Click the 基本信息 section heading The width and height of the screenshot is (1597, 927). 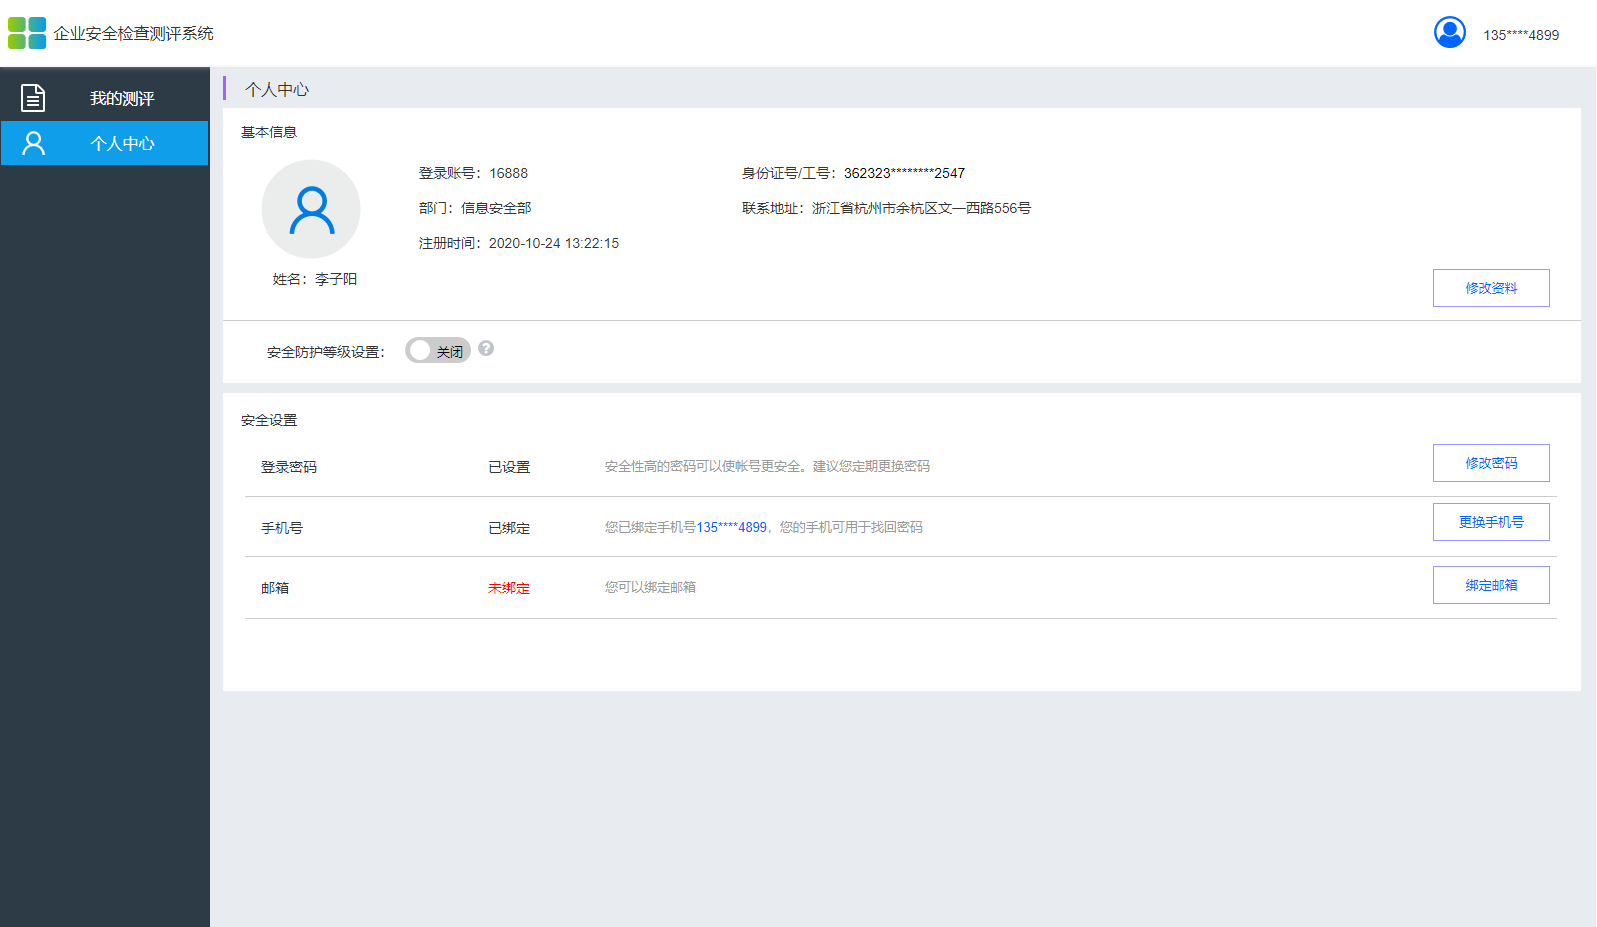coord(269,132)
